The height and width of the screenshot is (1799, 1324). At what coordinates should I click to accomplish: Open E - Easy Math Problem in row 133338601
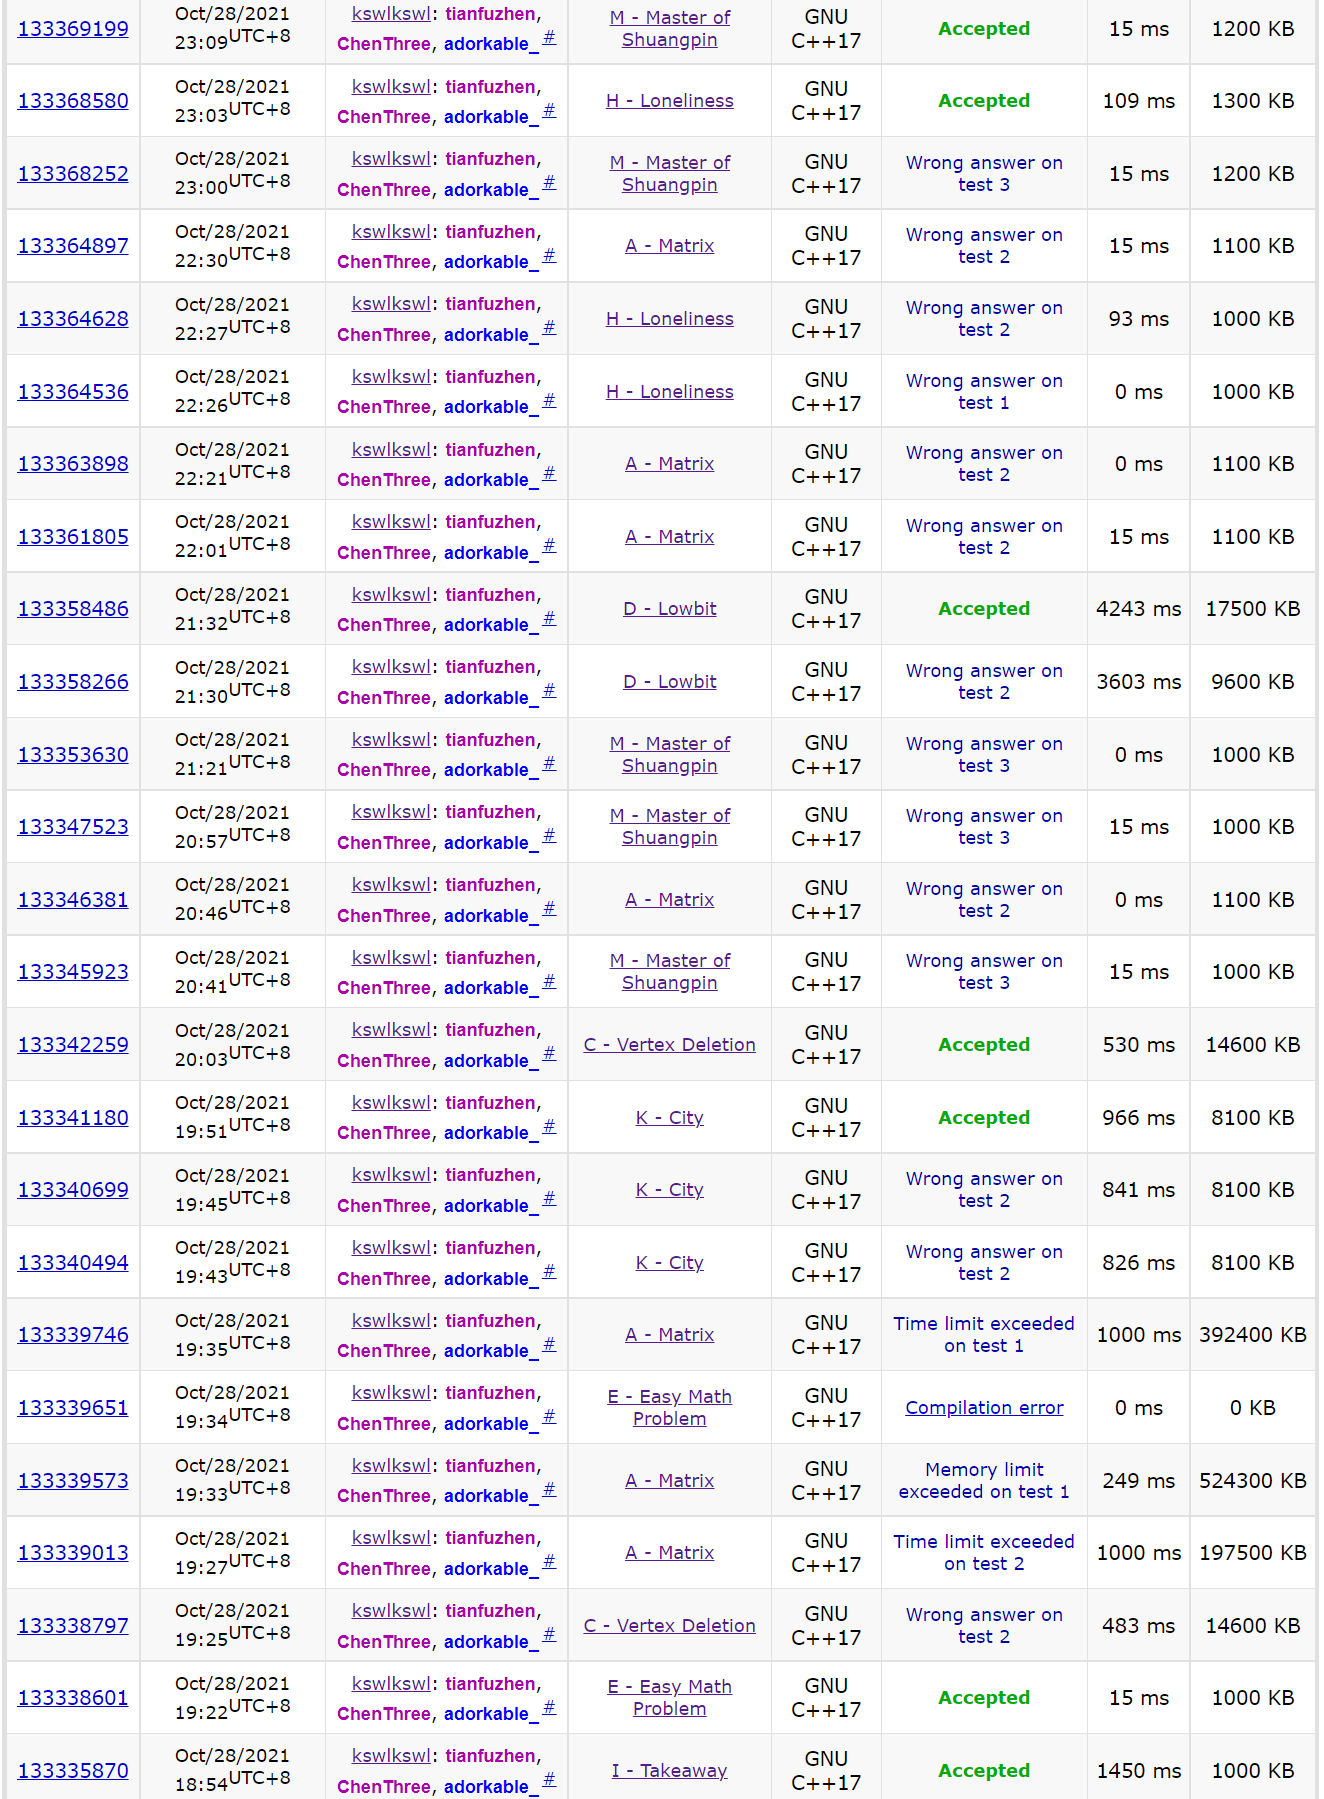[669, 1698]
